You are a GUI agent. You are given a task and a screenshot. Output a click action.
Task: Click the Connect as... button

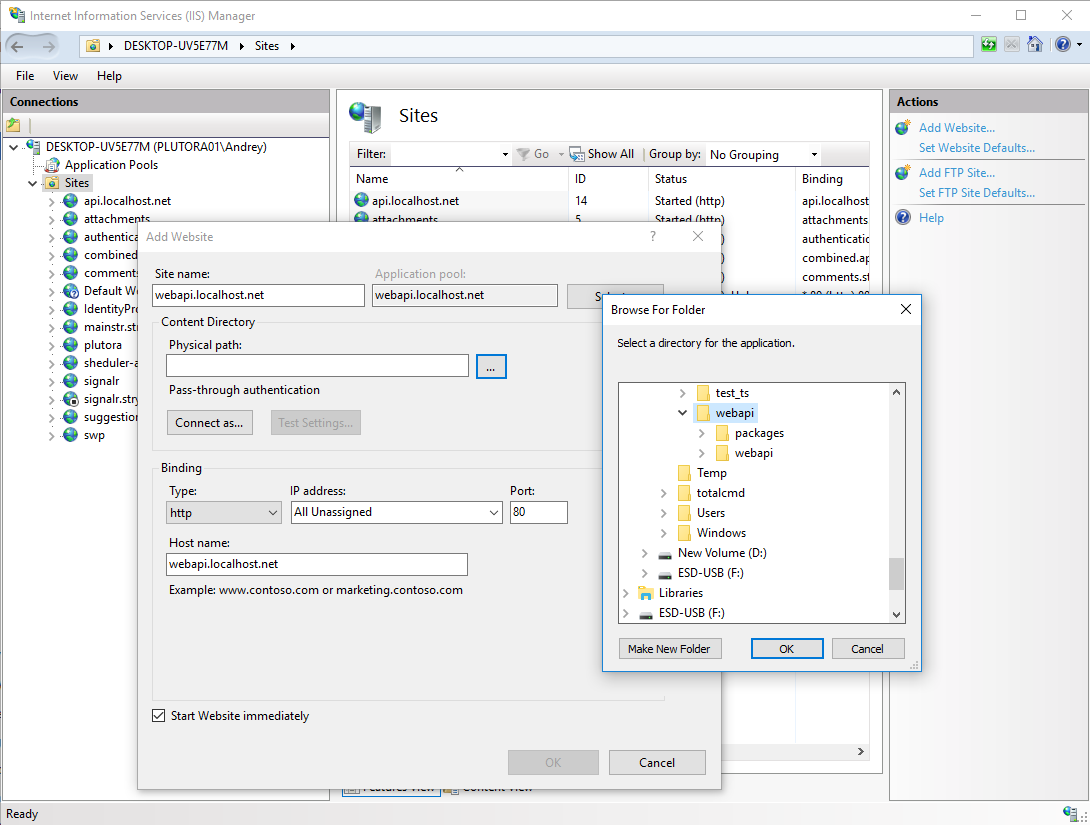tap(209, 423)
